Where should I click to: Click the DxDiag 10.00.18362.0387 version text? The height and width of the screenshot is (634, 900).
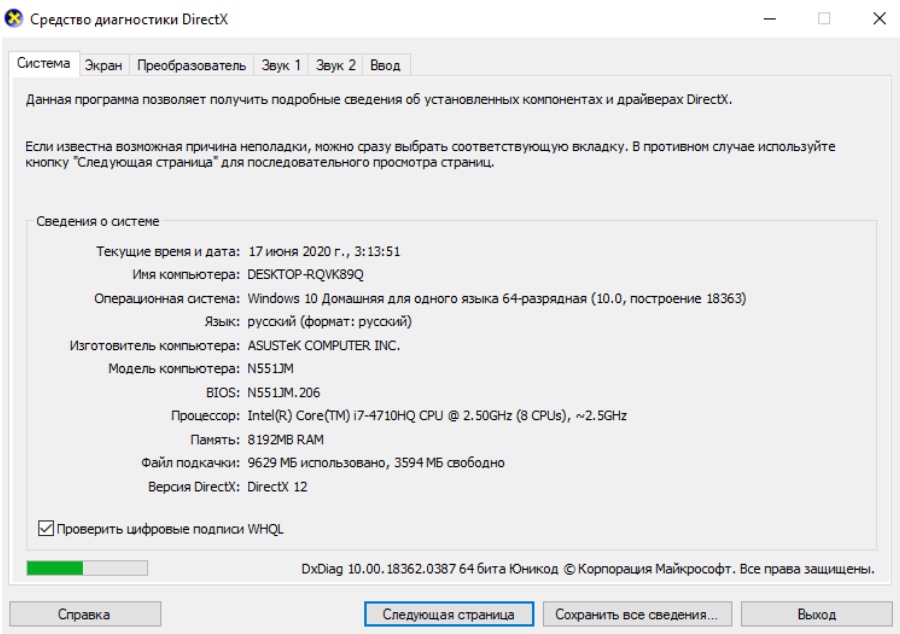(x=379, y=569)
